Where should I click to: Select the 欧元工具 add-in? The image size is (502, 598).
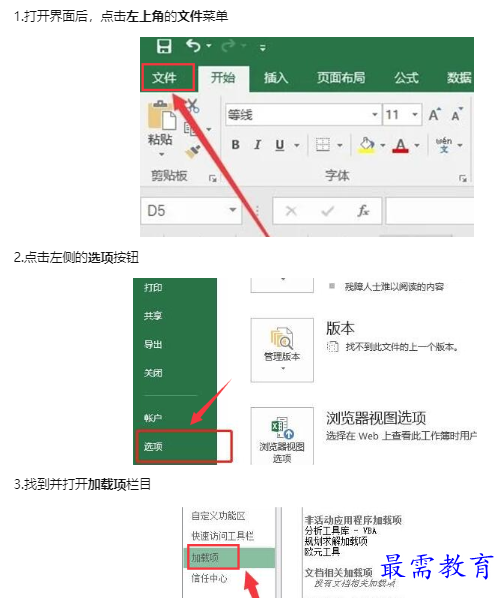(322, 551)
